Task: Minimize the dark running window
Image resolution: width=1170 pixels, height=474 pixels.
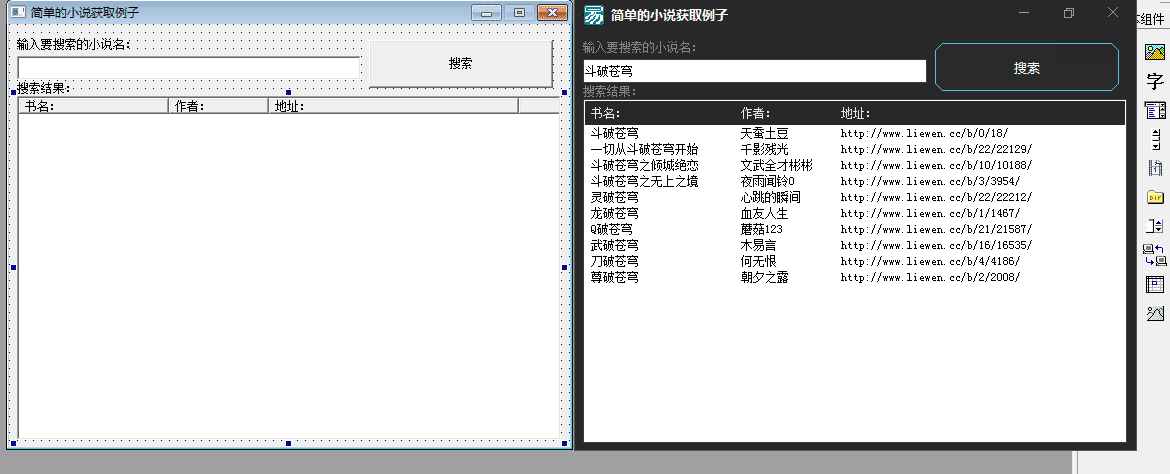Action: point(1024,13)
